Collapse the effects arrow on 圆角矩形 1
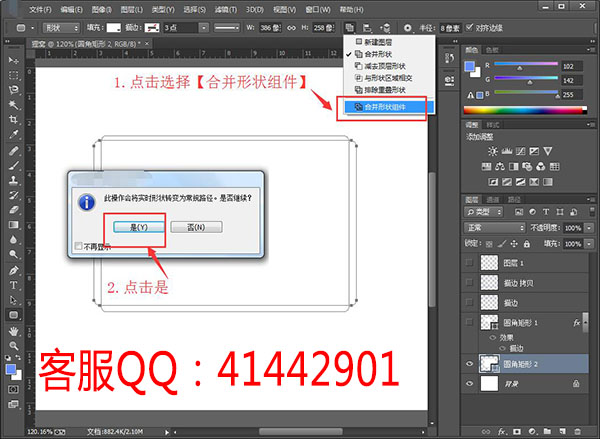 [x=585, y=323]
